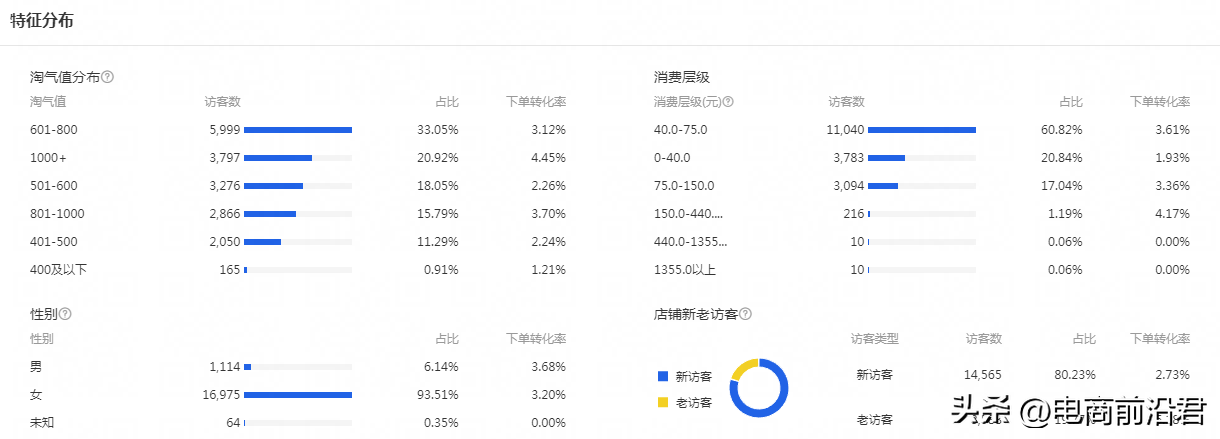Screen dimensions: 1220x439
Task: Open help icon beside 性别 section title
Action: click(65, 314)
